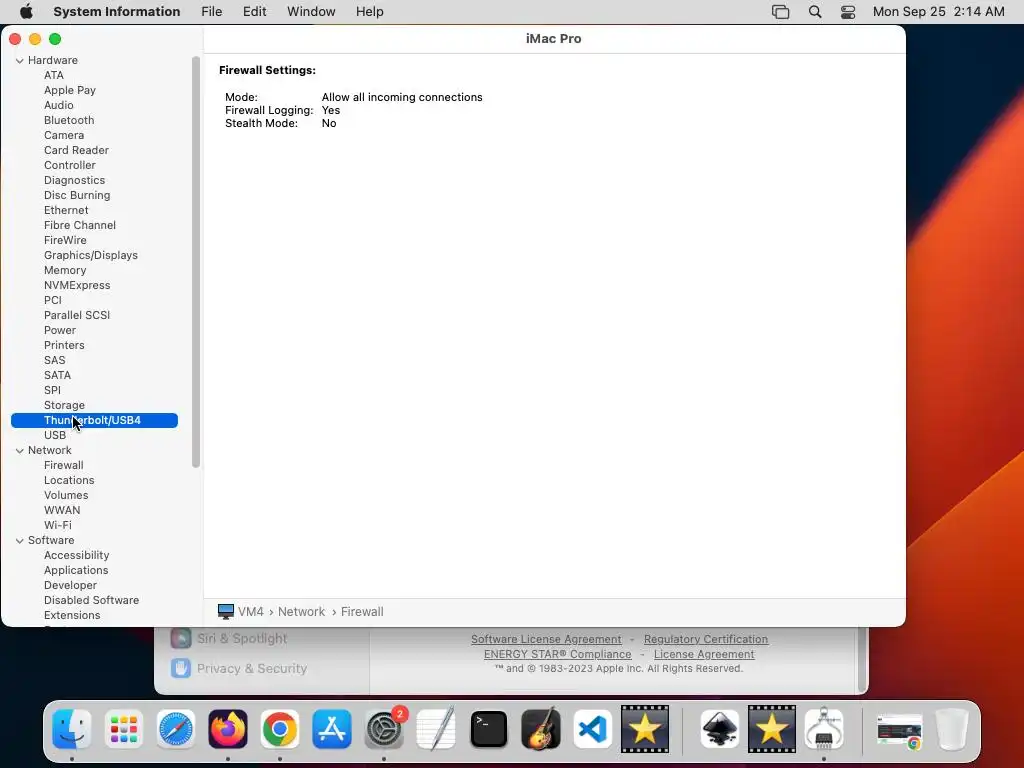Select Camera in the sidebar
Viewport: 1024px width, 768px height.
coord(64,135)
